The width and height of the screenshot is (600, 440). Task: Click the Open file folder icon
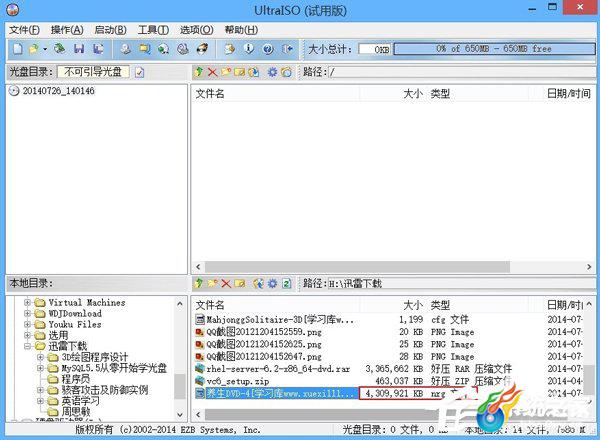34,49
